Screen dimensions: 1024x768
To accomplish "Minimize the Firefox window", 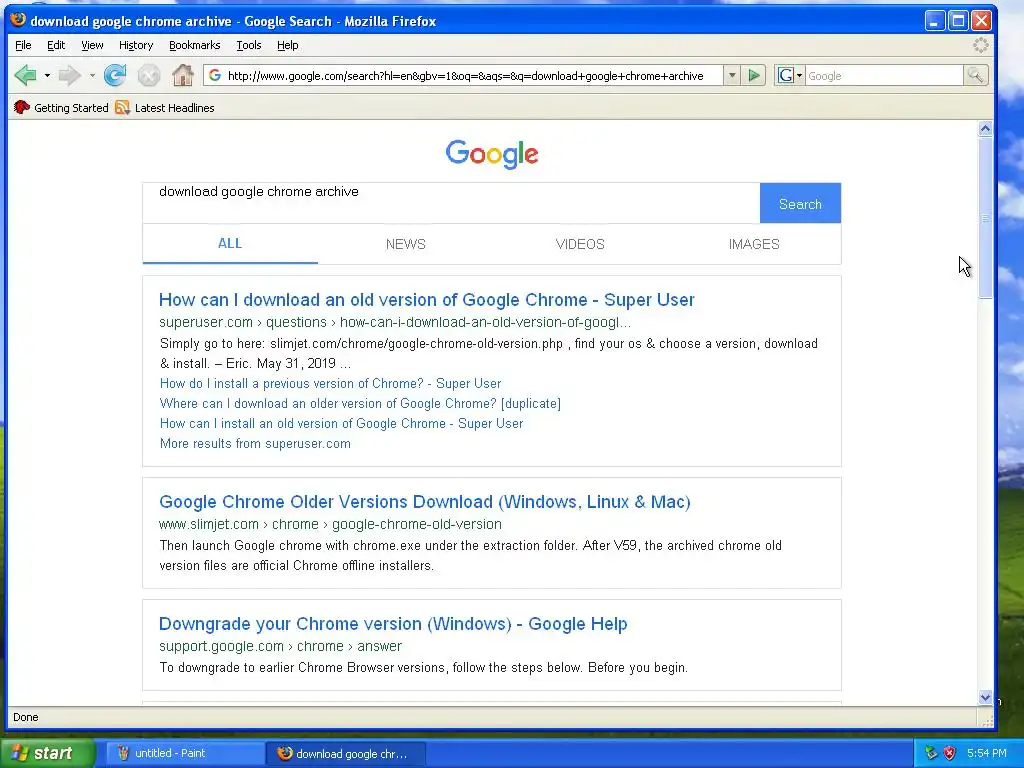I will pyautogui.click(x=935, y=21).
